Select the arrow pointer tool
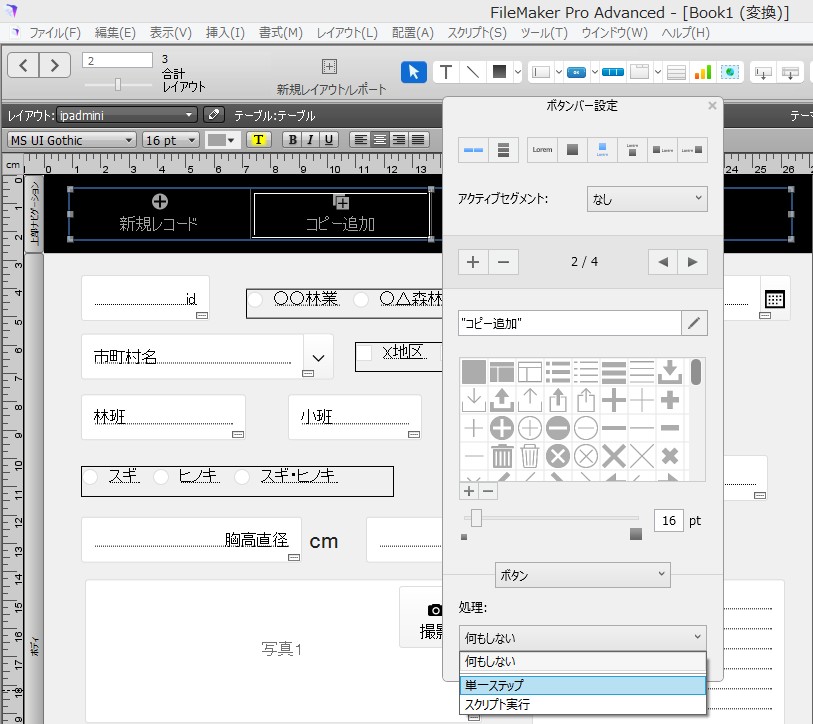Image resolution: width=813 pixels, height=724 pixels. [x=413, y=72]
